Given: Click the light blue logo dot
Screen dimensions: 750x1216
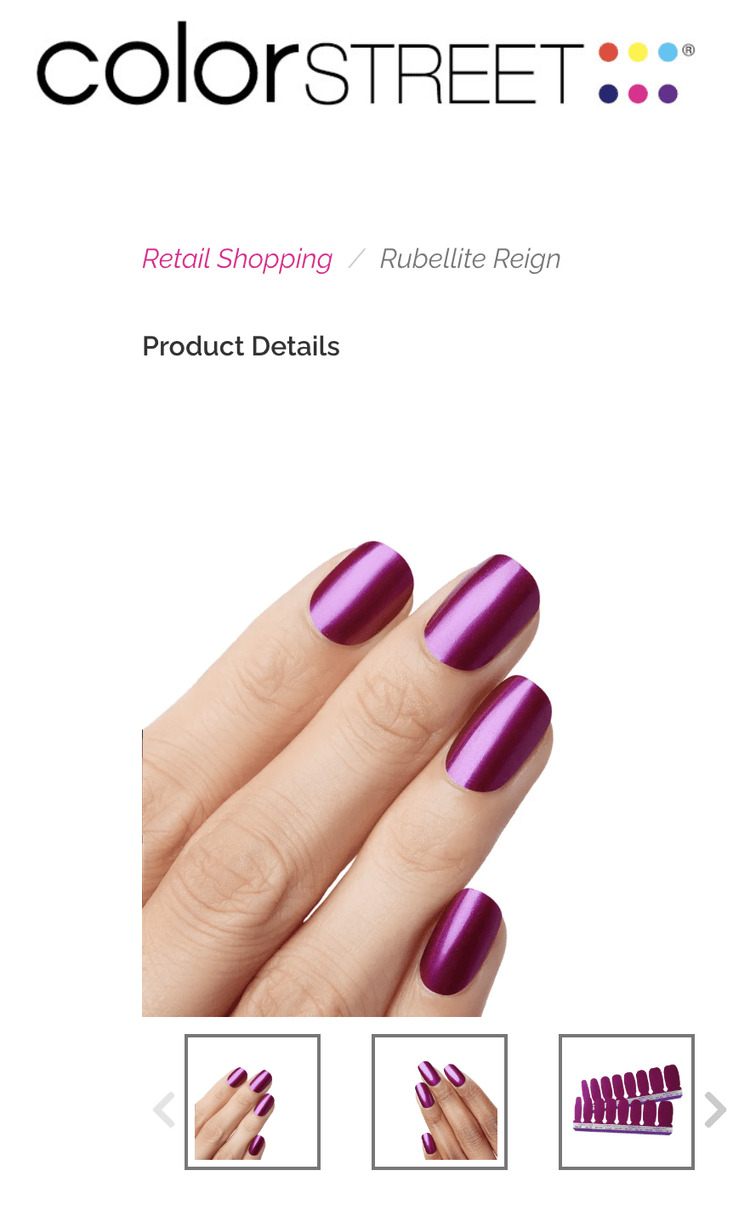Looking at the screenshot, I should (x=668, y=53).
